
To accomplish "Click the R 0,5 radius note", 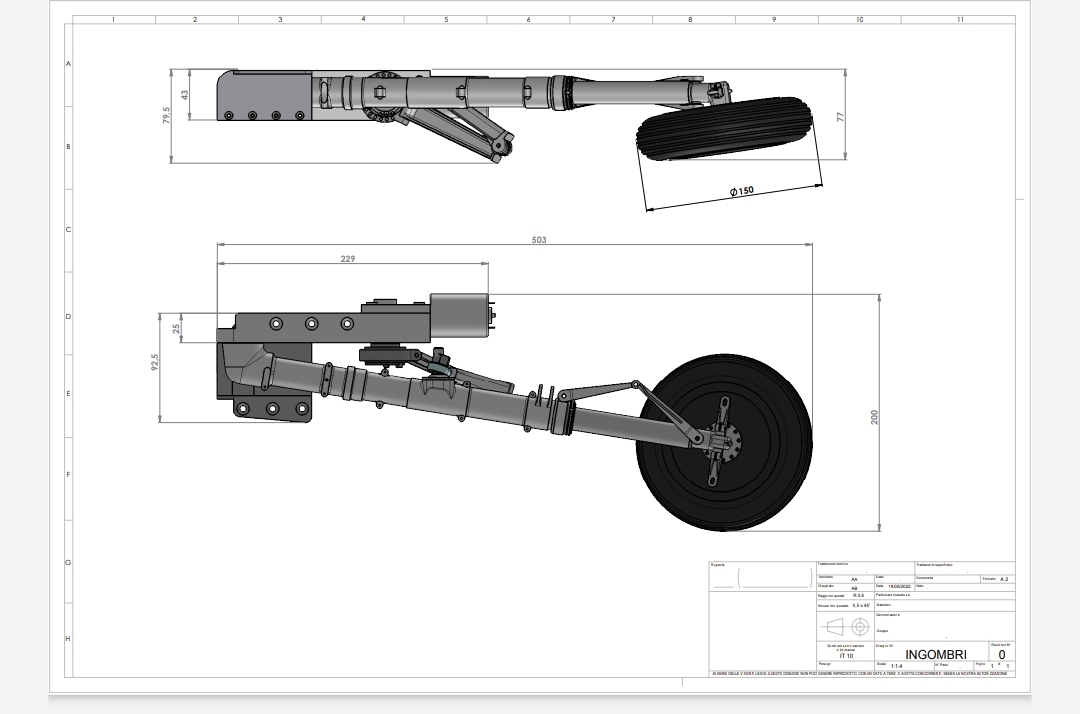I will point(858,596).
